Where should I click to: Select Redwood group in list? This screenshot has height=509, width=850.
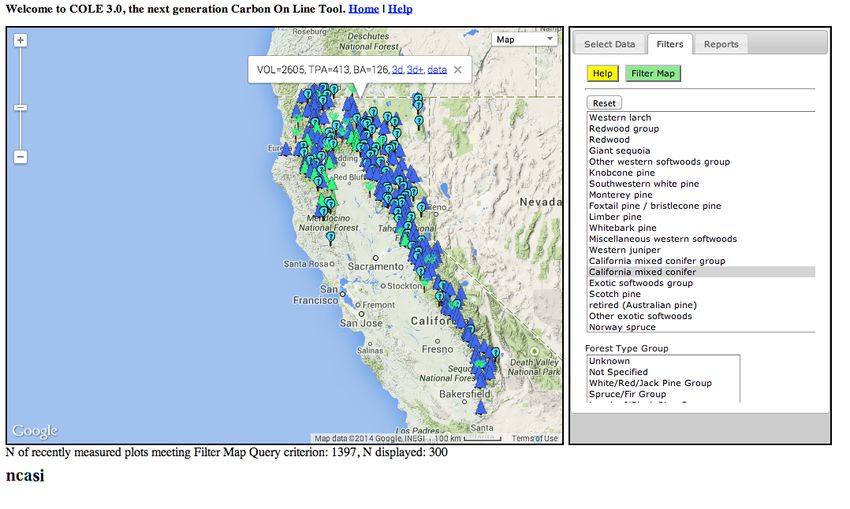click(701, 128)
